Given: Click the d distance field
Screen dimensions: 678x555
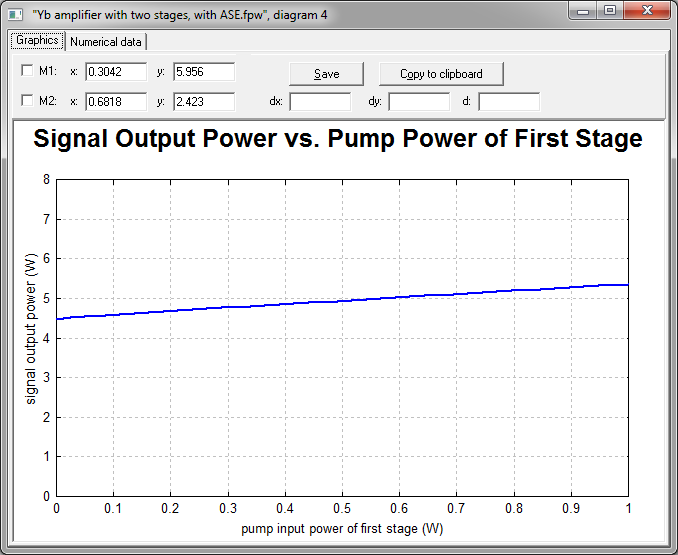Looking at the screenshot, I should coord(509,102).
